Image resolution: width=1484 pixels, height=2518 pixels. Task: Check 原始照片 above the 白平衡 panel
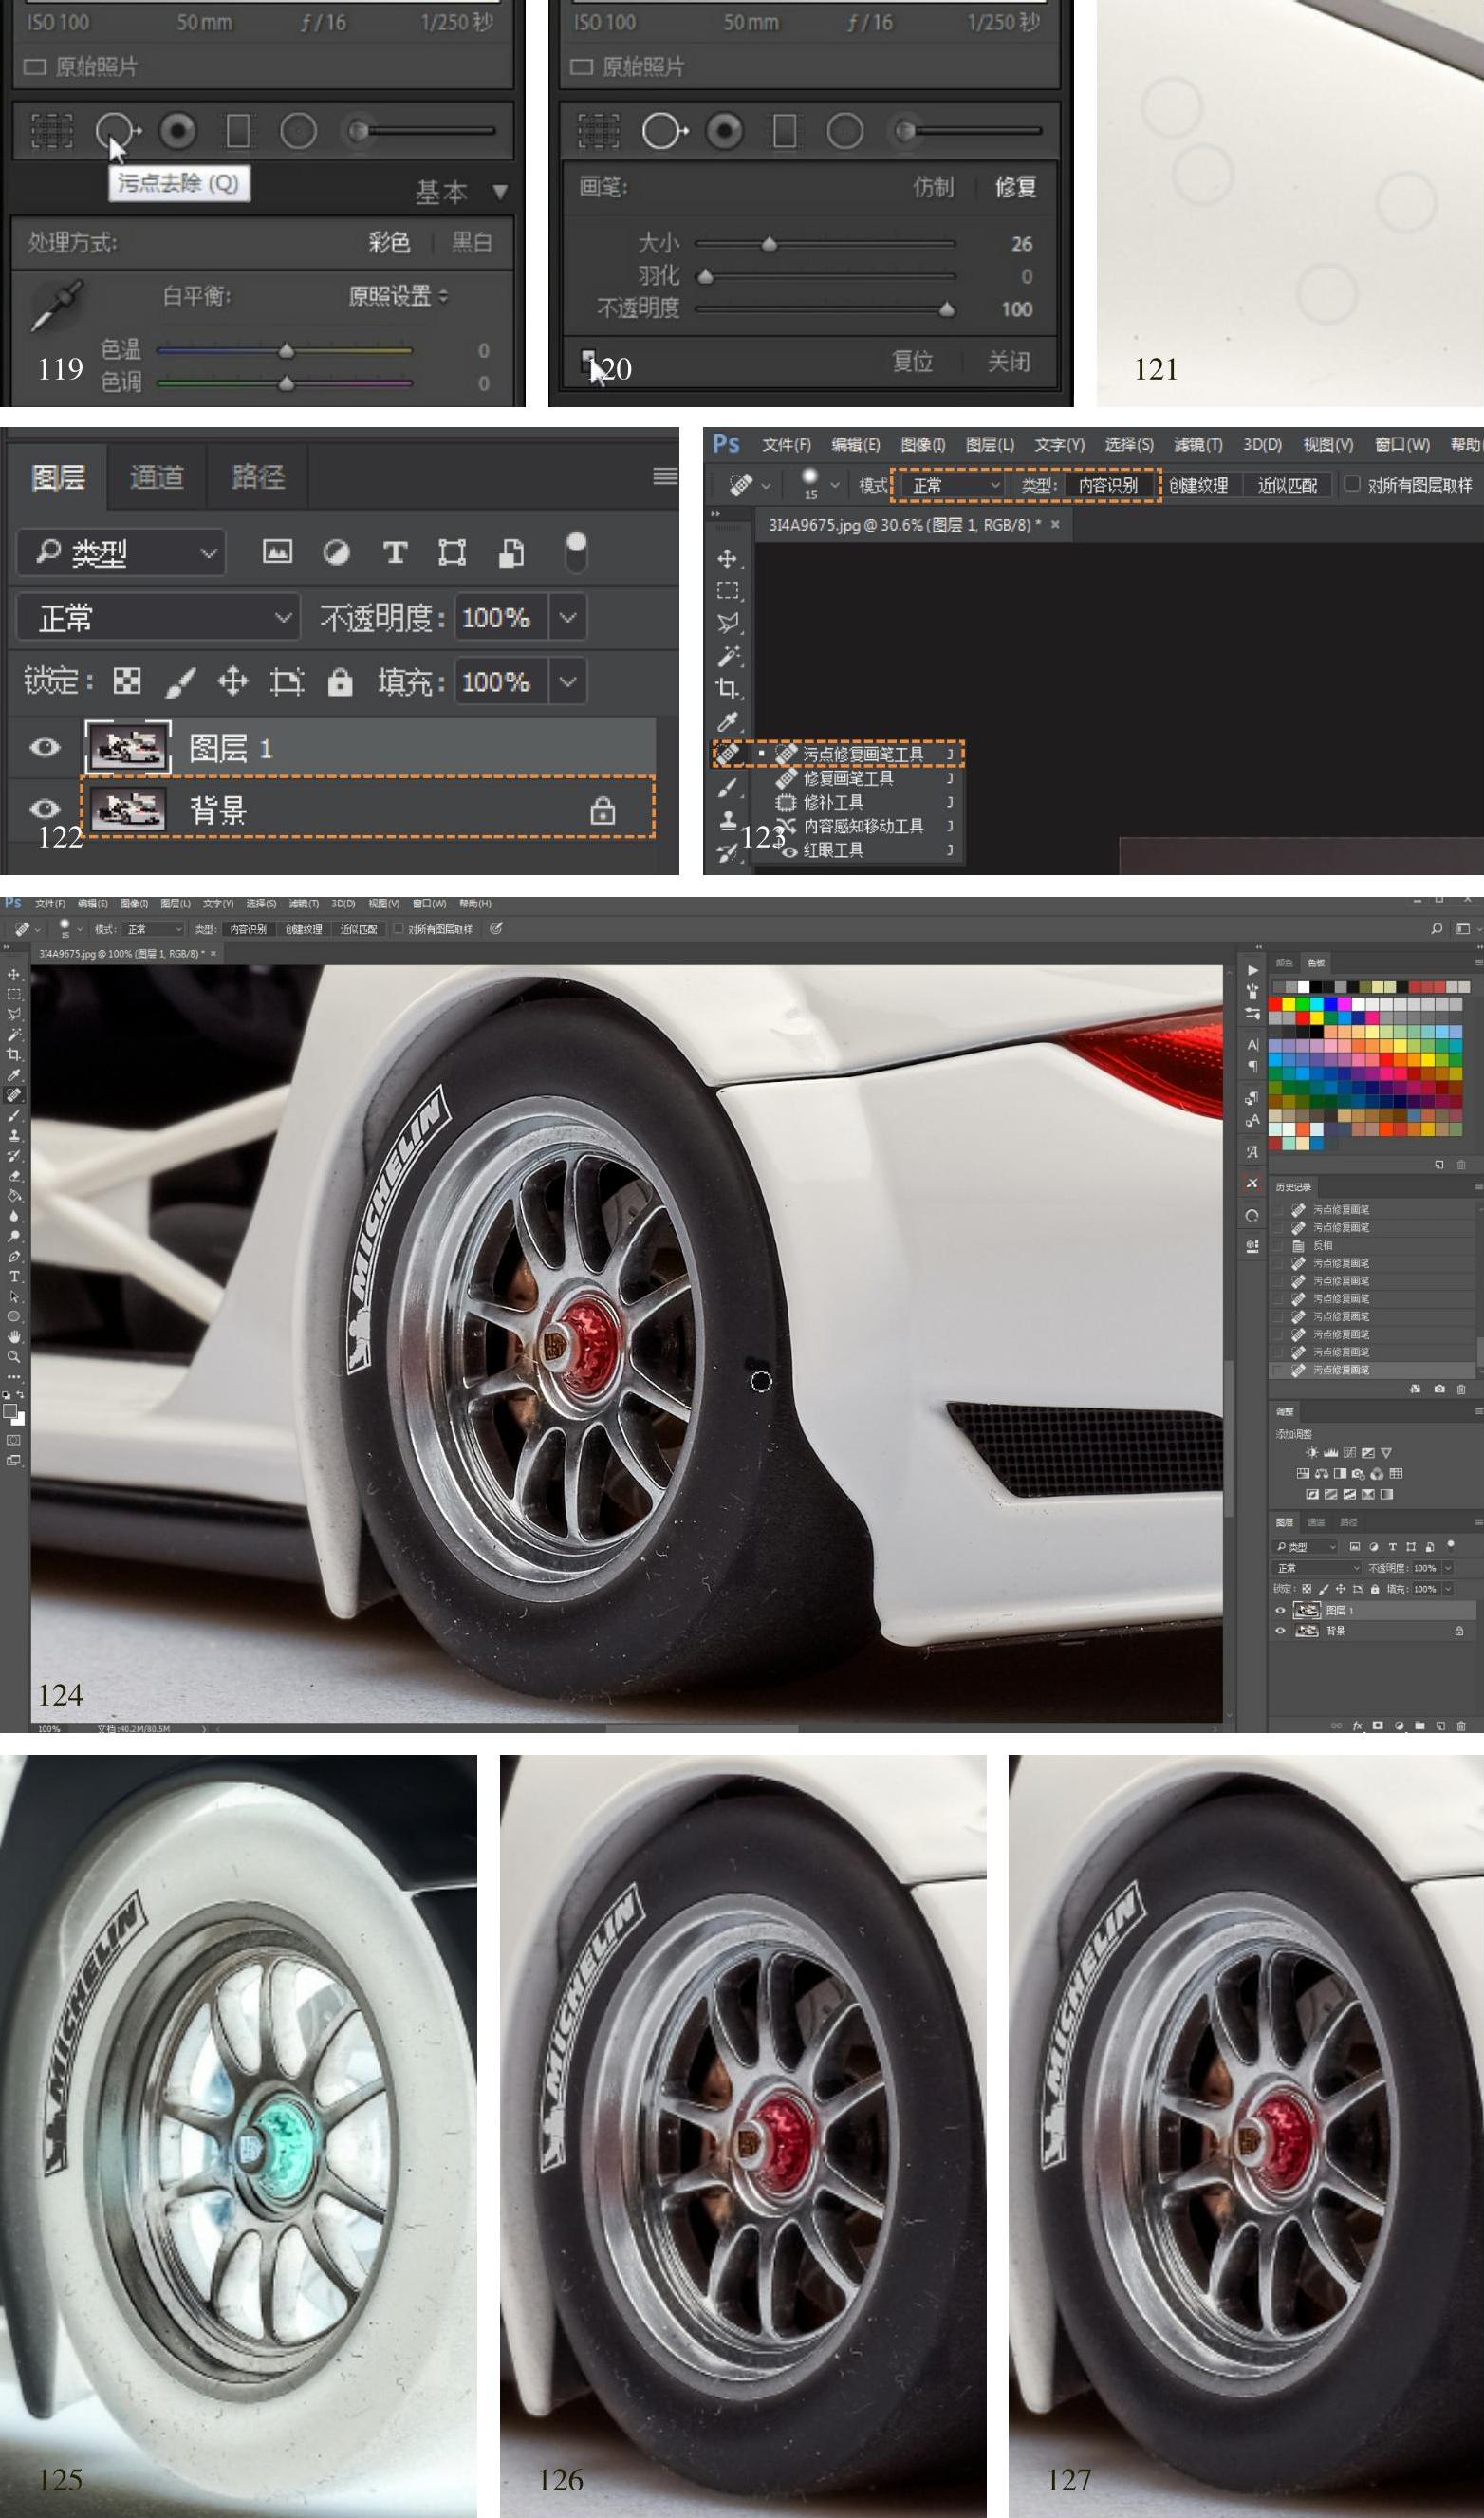coord(34,67)
